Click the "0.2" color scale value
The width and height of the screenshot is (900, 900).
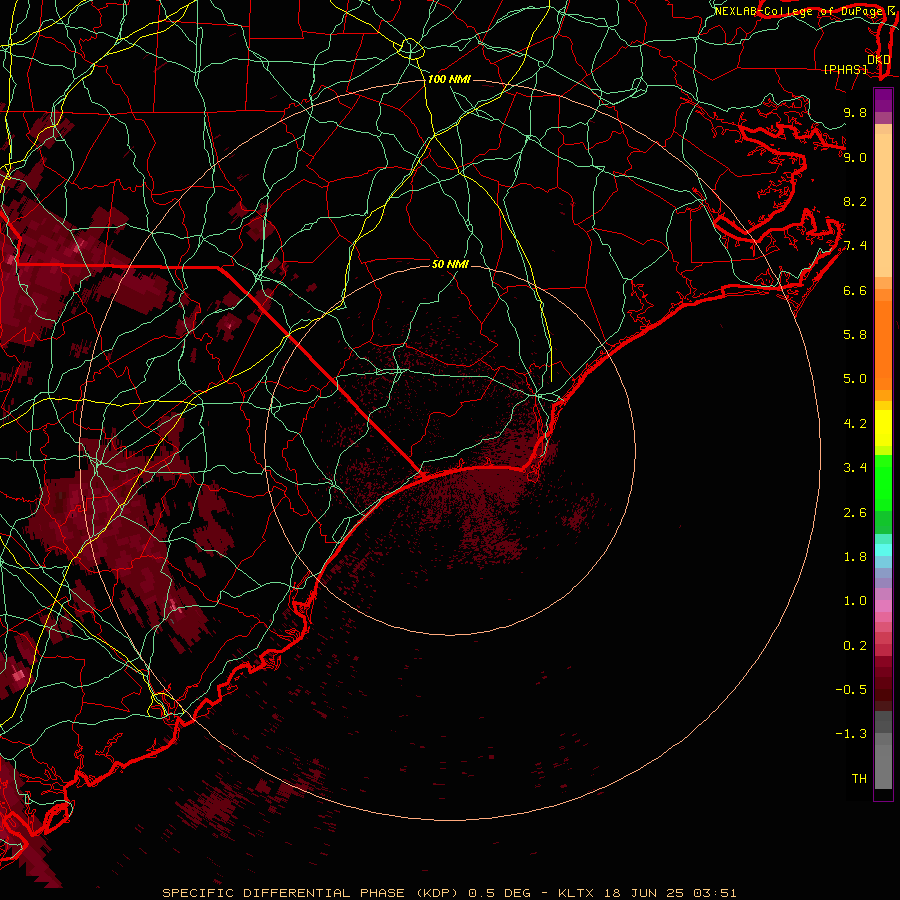coord(855,646)
